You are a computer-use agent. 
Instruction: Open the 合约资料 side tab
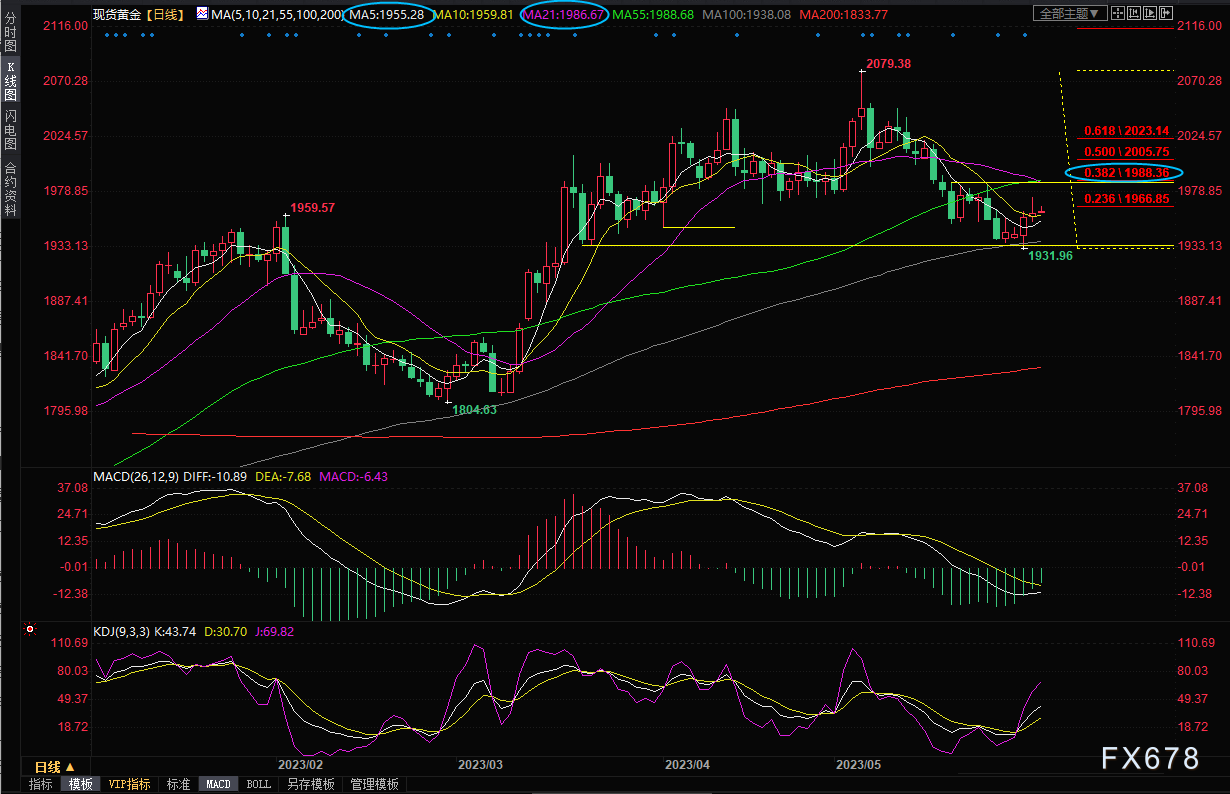point(10,187)
